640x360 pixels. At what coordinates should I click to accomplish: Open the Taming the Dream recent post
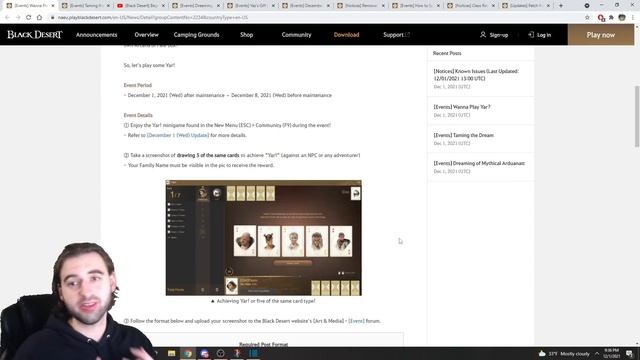click(x=464, y=135)
